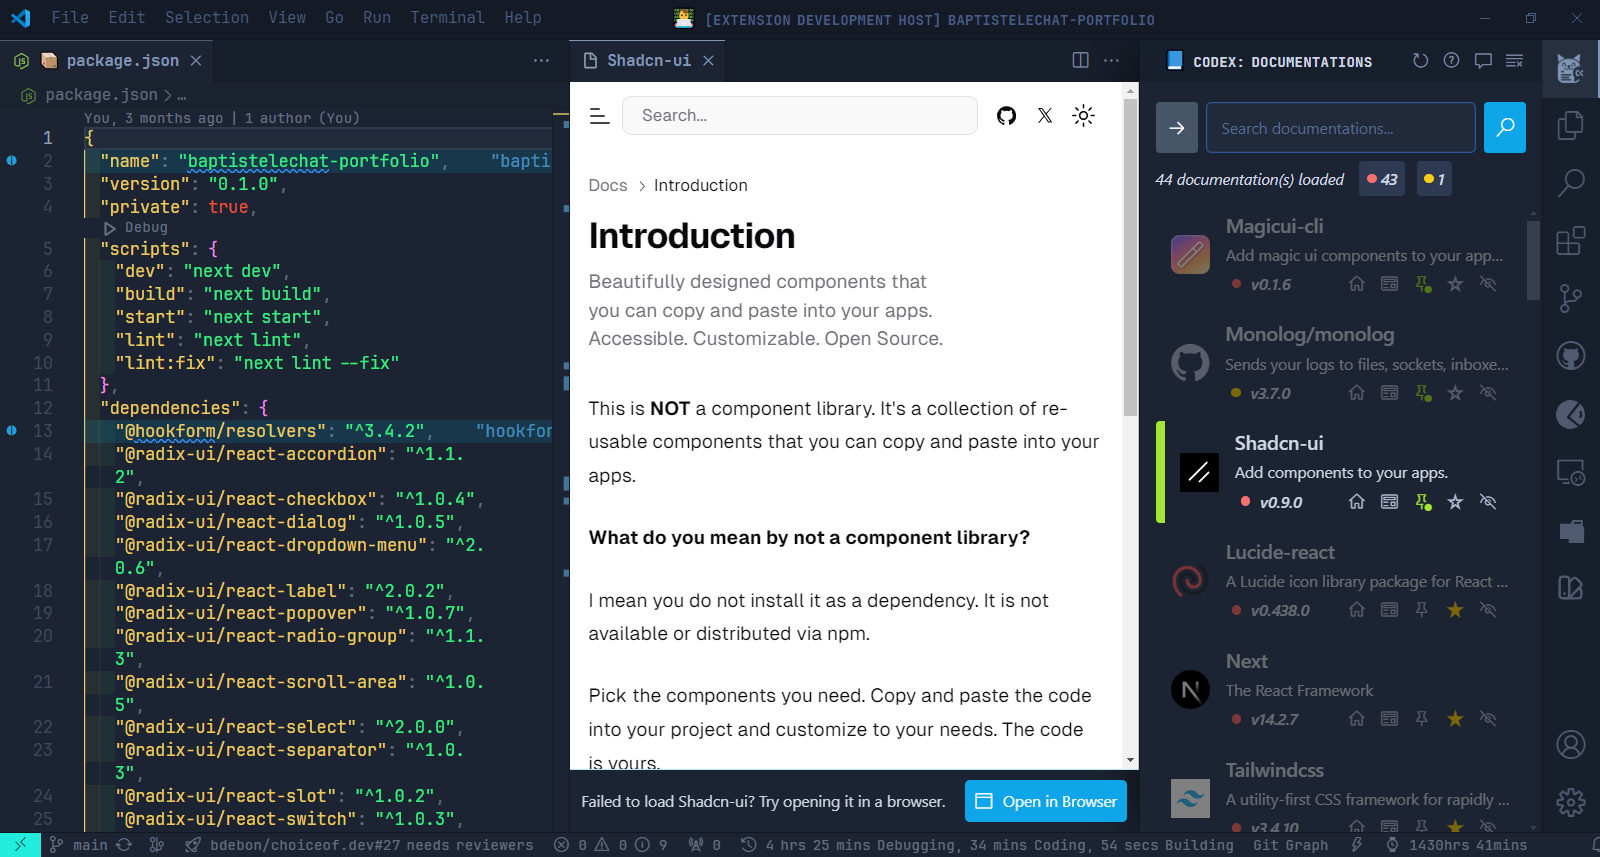The image size is (1600, 857).
Task: Close the package.json tab
Action: (196, 61)
